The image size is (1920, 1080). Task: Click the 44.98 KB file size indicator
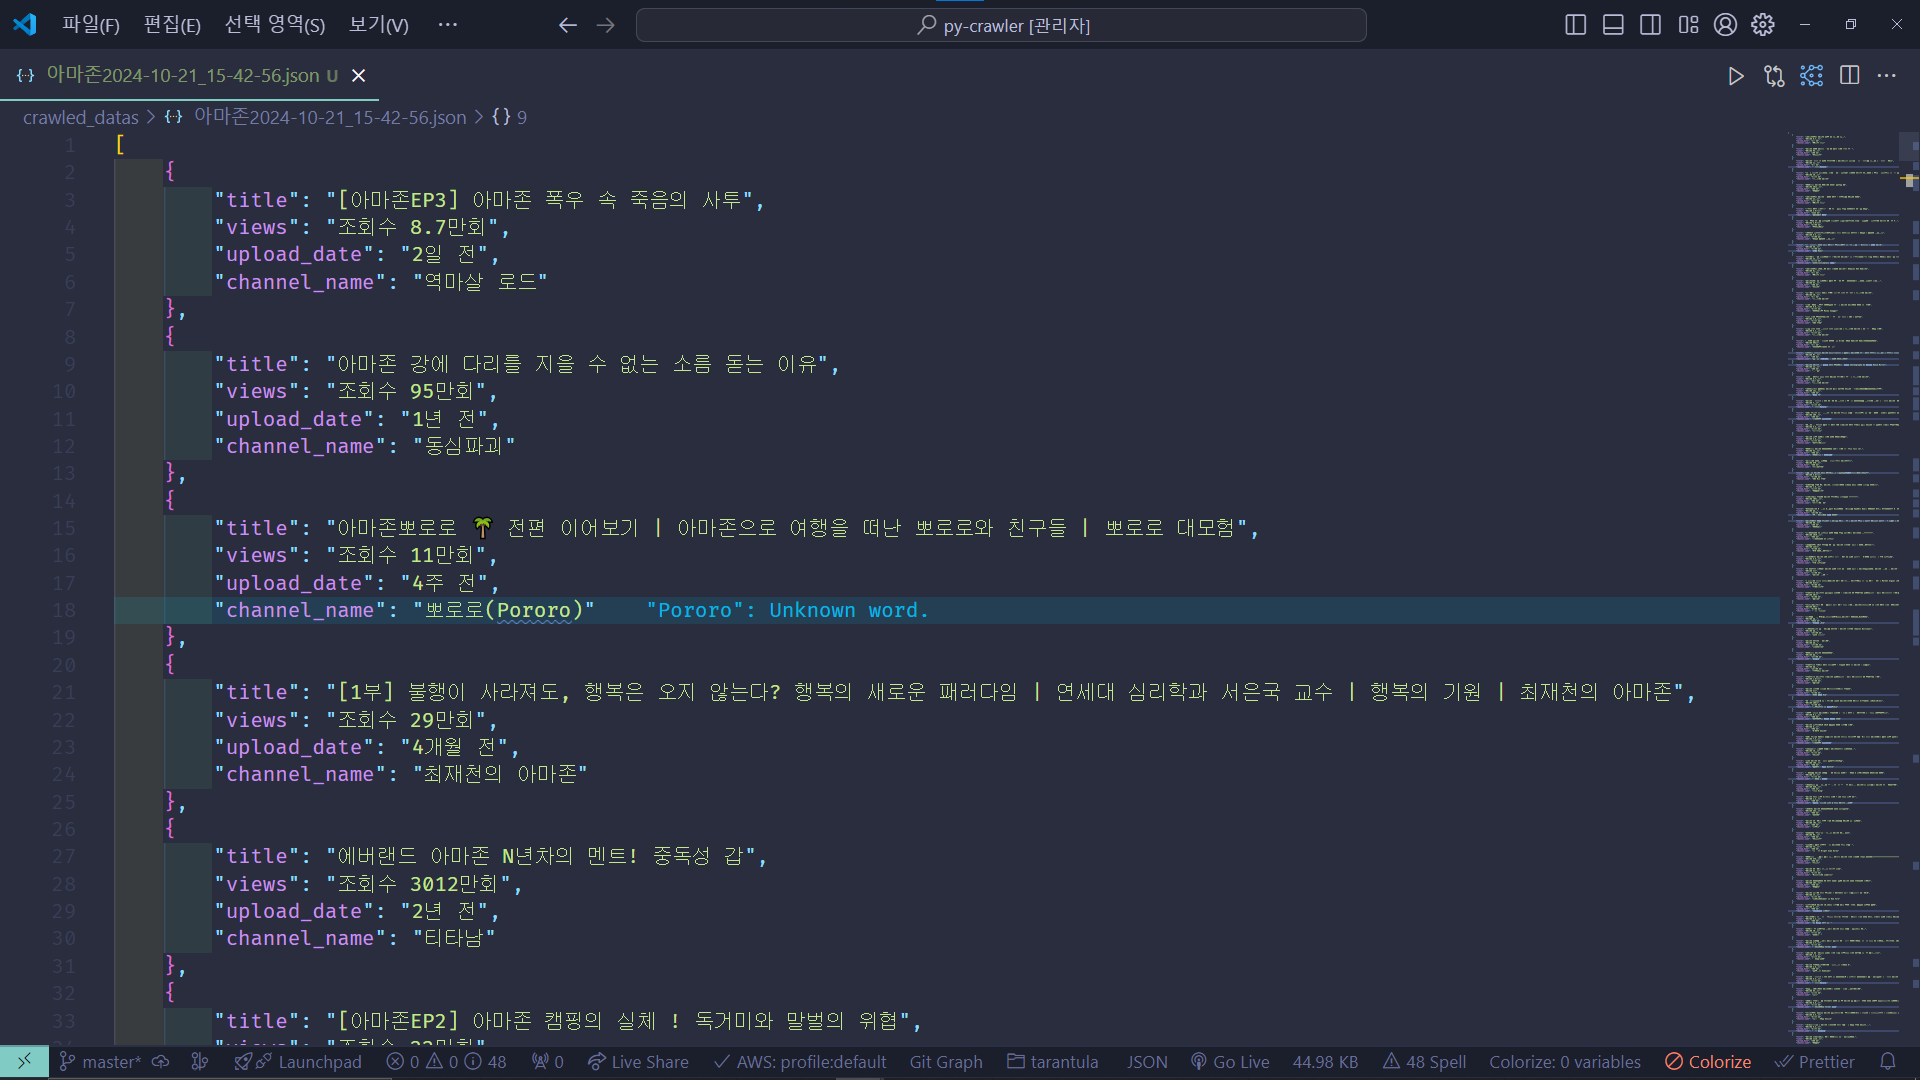click(x=1325, y=1062)
